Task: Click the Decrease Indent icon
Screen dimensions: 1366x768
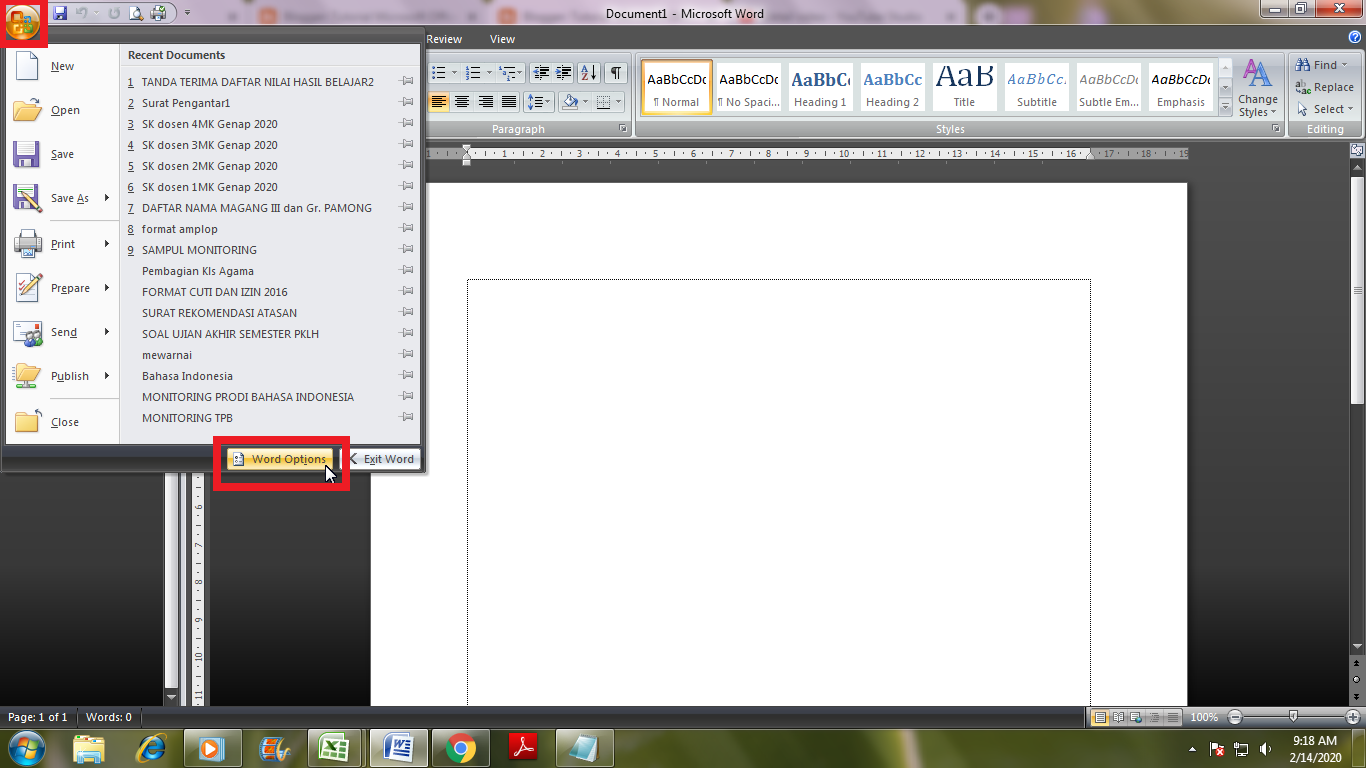Action: 541,72
